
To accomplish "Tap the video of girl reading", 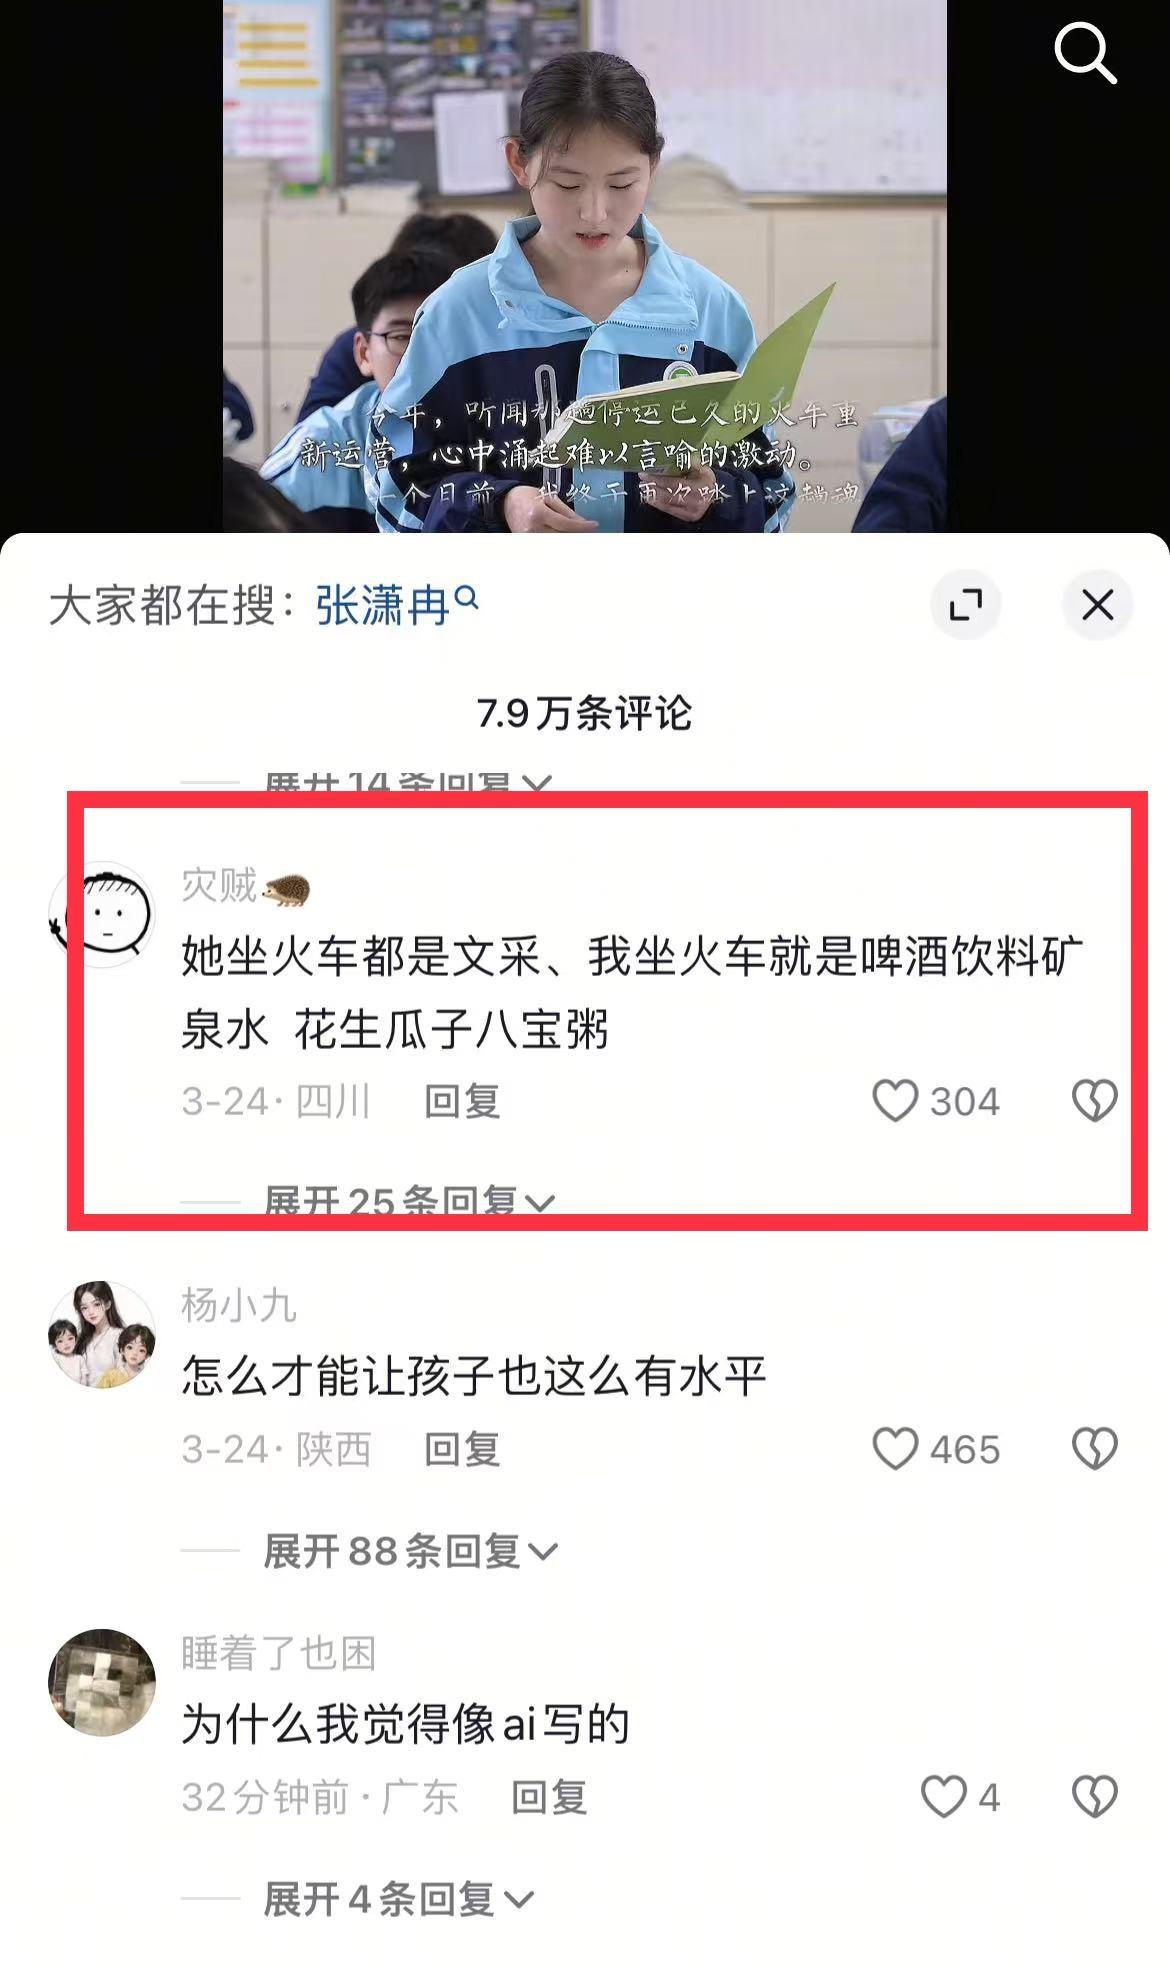I will click(x=585, y=266).
